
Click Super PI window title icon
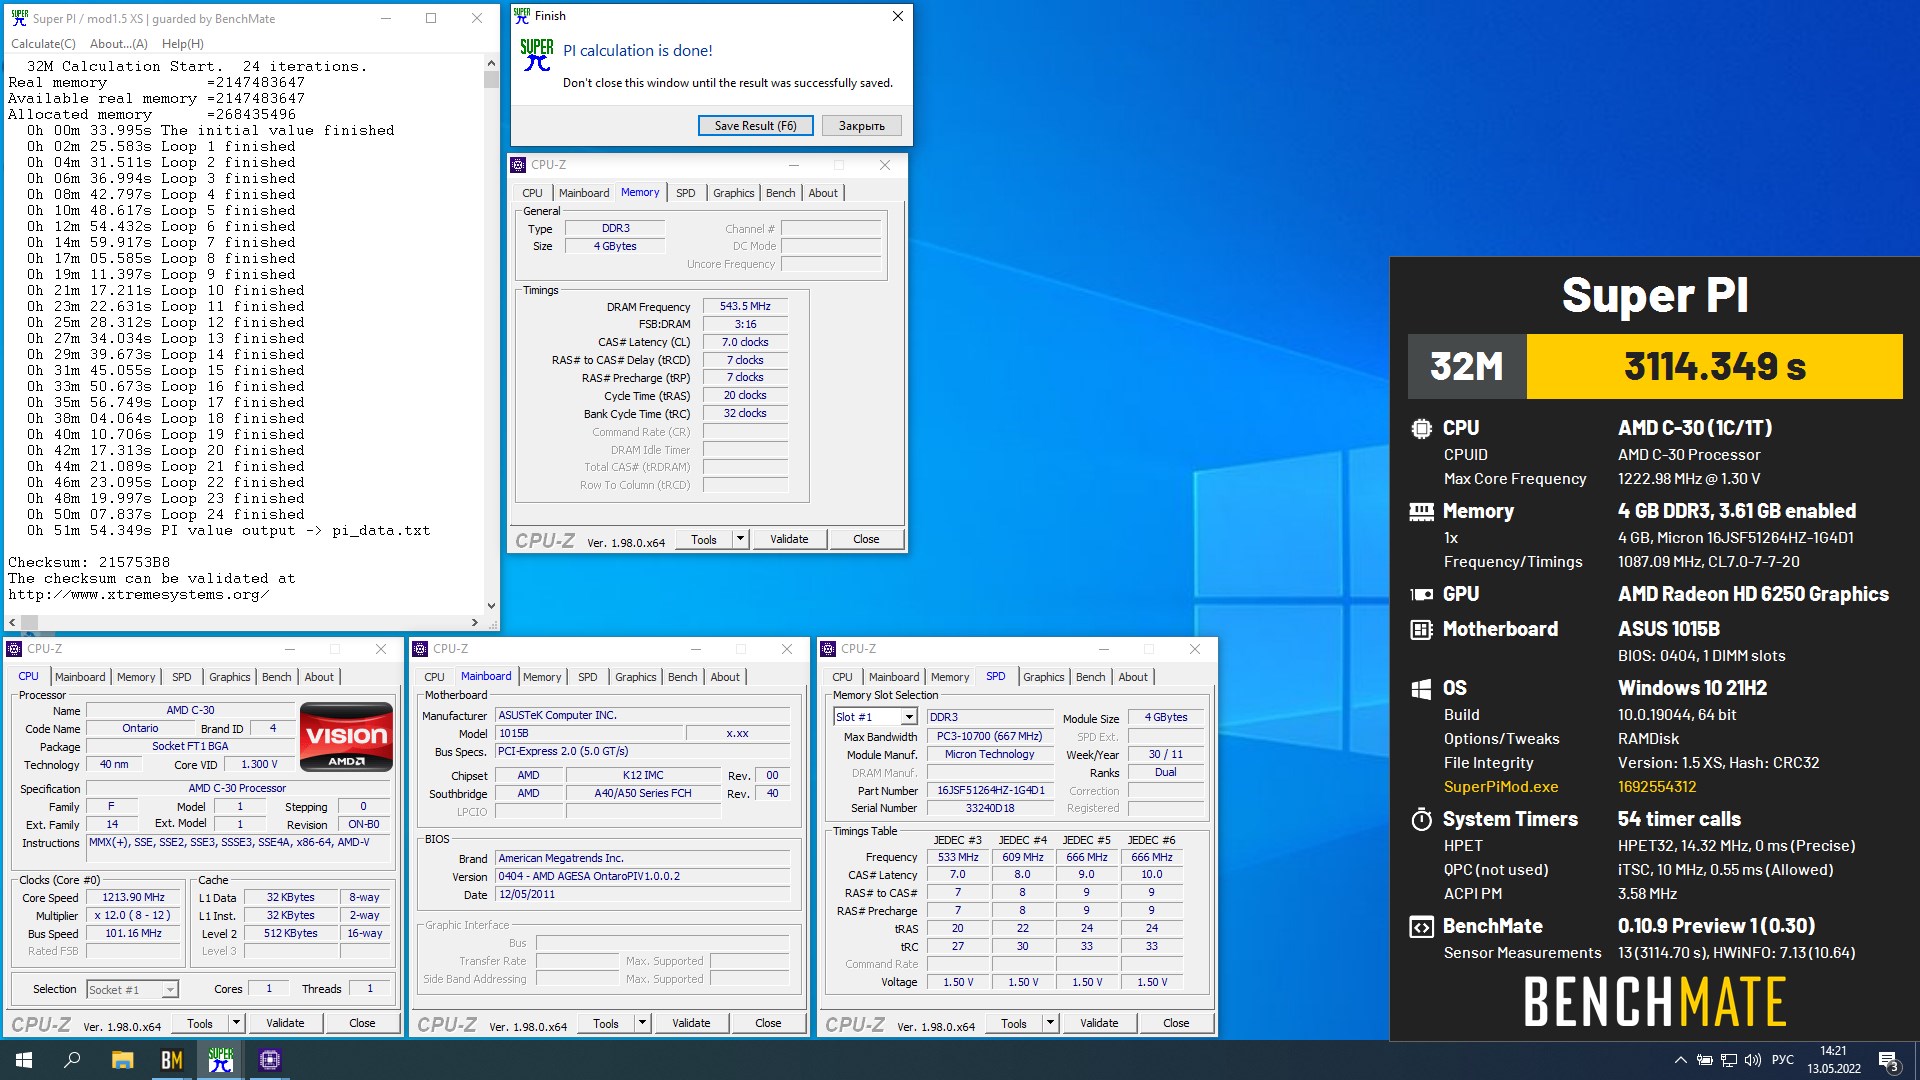pyautogui.click(x=20, y=18)
